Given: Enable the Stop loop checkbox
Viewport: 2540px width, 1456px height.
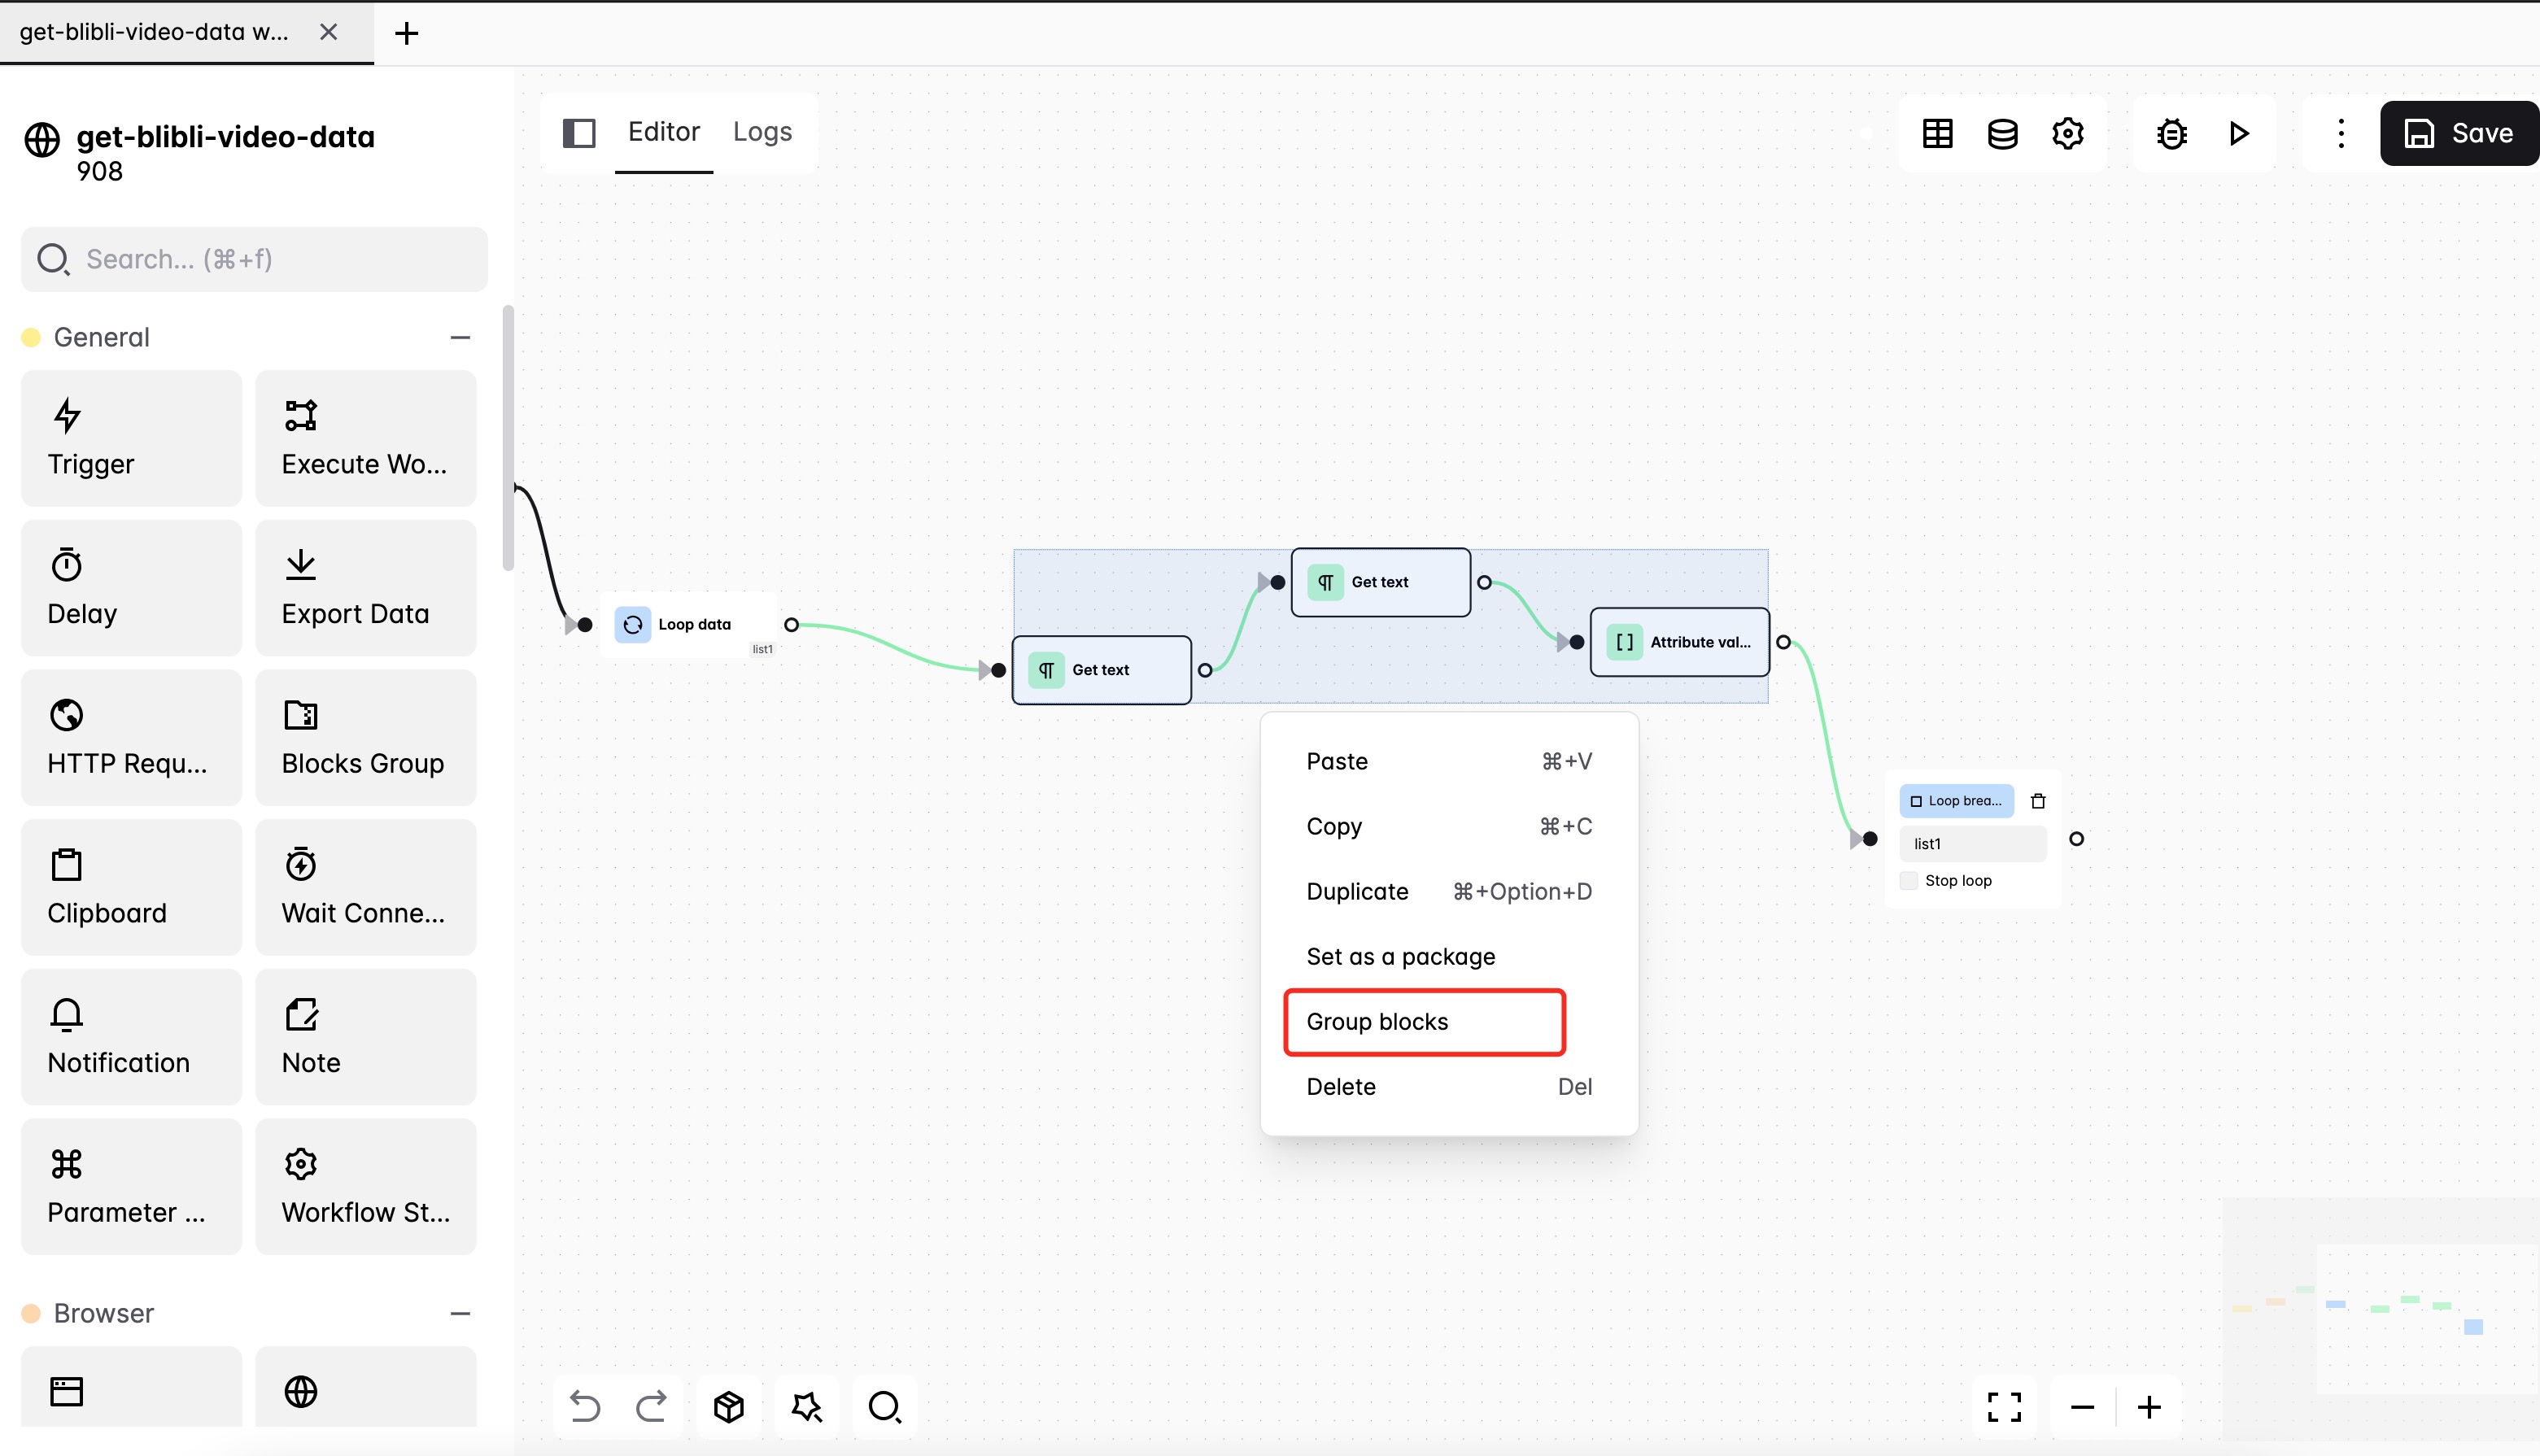Looking at the screenshot, I should click(1908, 881).
